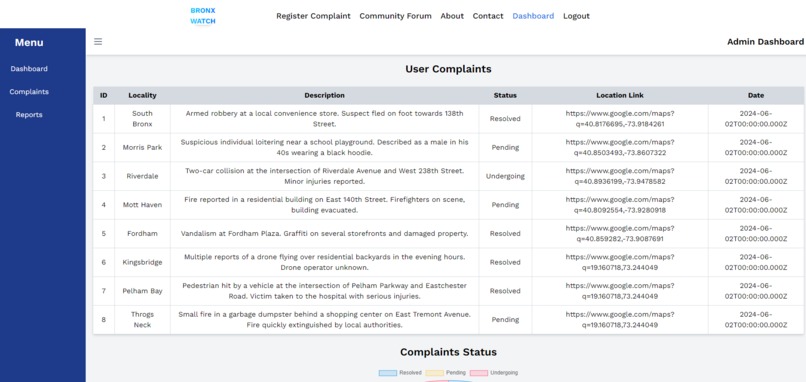Image resolution: width=806 pixels, height=382 pixels.
Task: Click the Location Link column header
Action: [x=620, y=95]
